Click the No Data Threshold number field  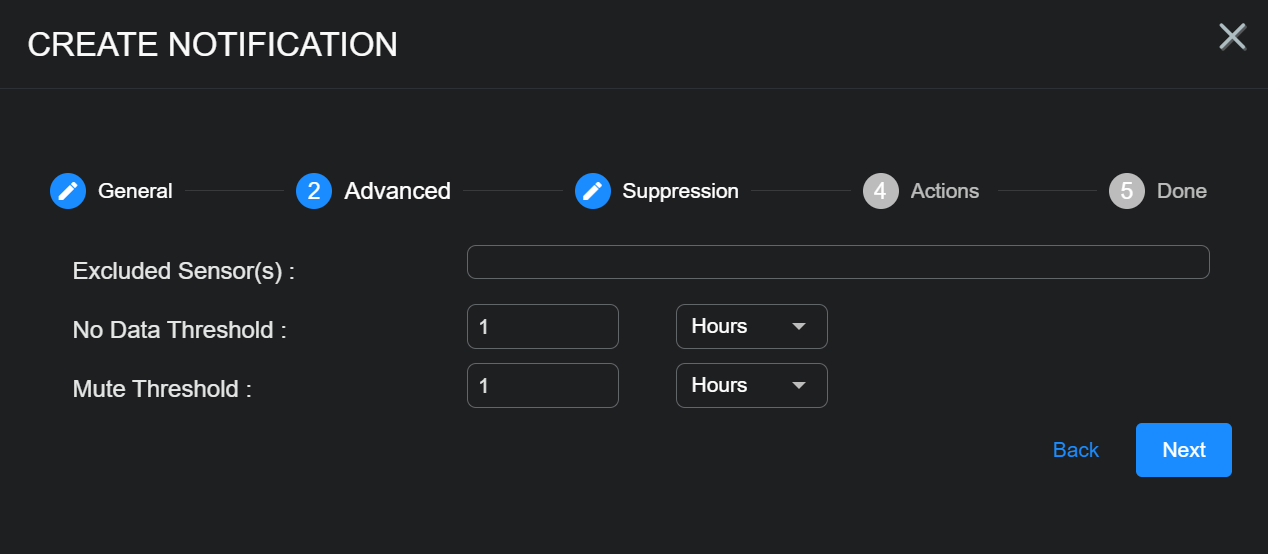click(542, 327)
